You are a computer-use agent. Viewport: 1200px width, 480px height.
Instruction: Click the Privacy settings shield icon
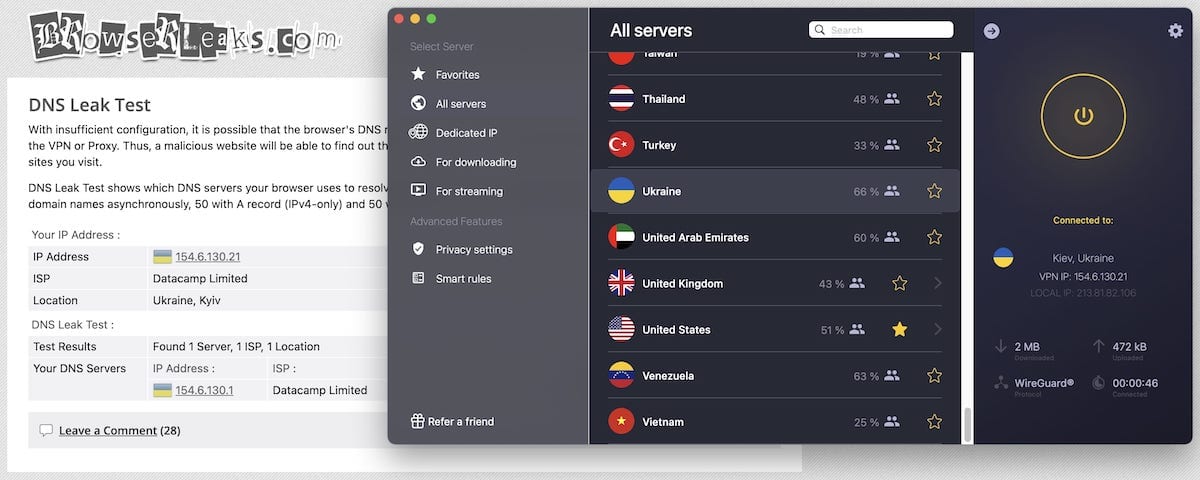click(418, 249)
